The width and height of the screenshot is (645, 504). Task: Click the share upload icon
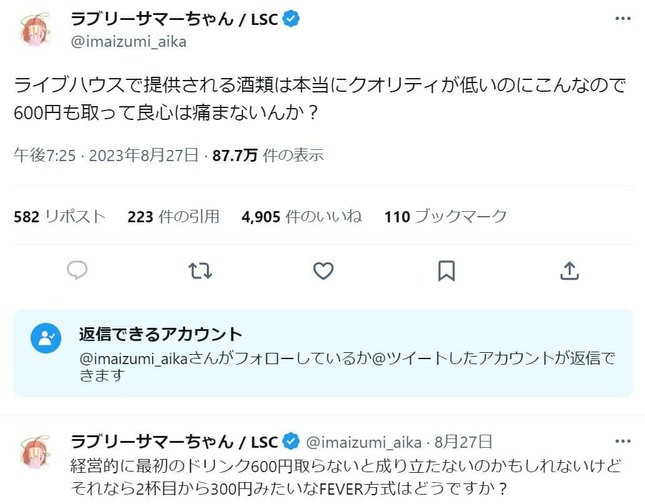[570, 270]
